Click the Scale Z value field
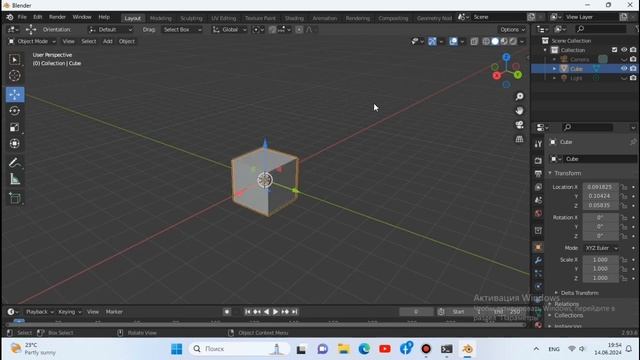The width and height of the screenshot is (640, 360). coord(600,278)
